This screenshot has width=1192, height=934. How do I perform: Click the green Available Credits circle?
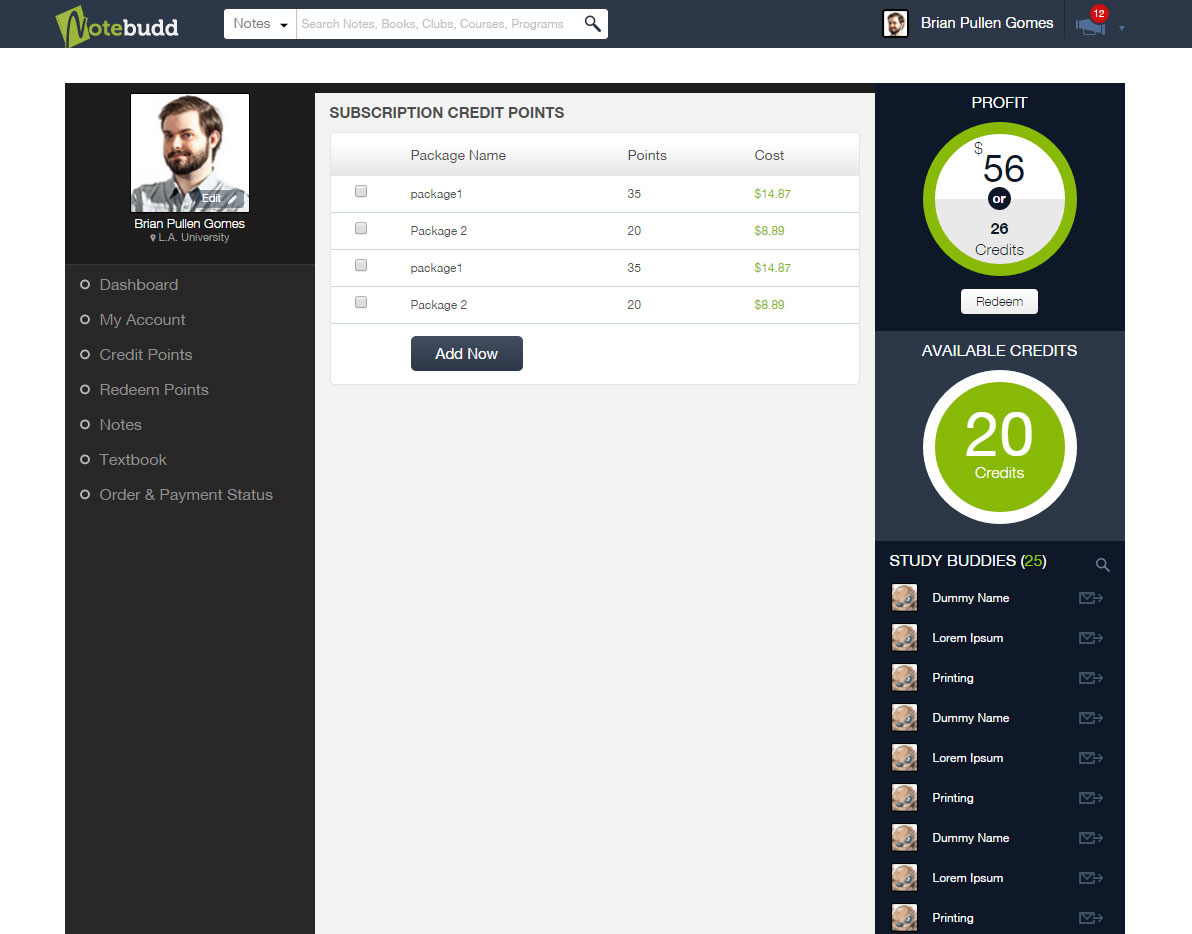(999, 446)
